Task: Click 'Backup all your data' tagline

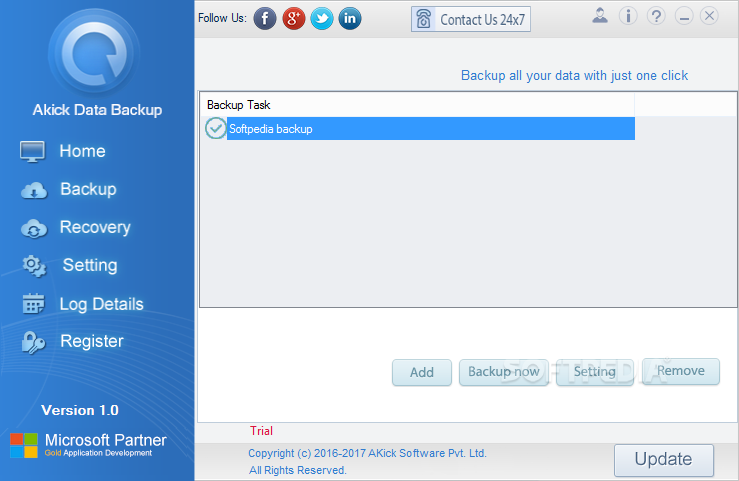Action: 574,75
